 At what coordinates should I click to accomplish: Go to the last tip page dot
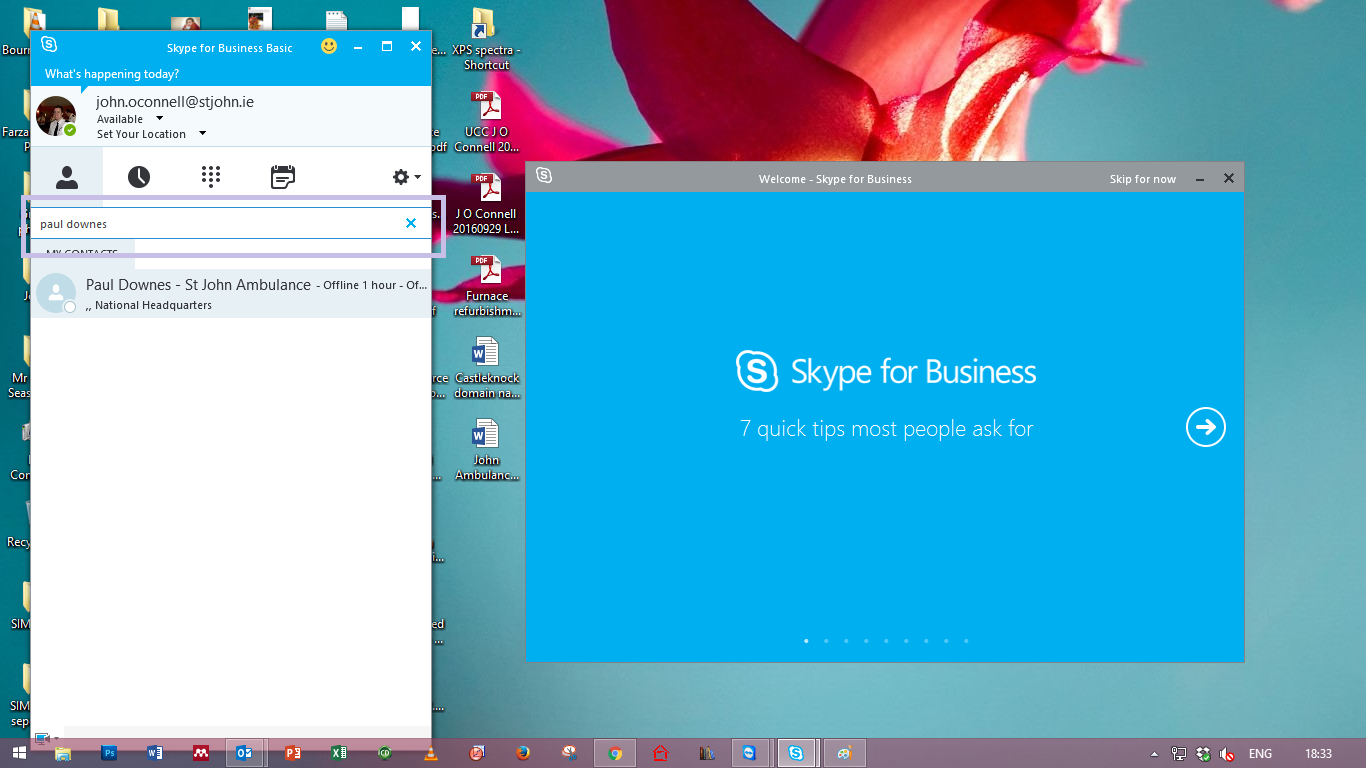click(966, 641)
